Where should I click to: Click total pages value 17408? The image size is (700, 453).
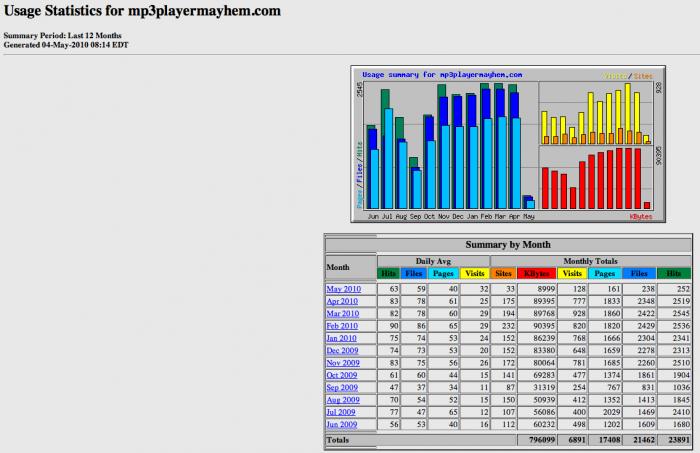(x=609, y=440)
